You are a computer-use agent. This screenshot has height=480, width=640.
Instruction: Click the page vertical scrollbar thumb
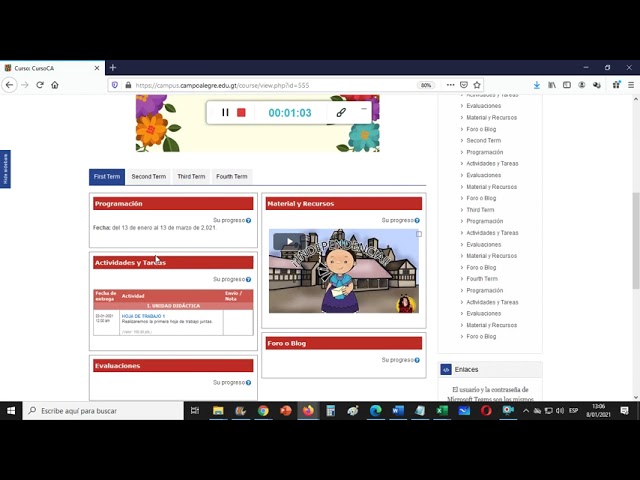[x=636, y=240]
